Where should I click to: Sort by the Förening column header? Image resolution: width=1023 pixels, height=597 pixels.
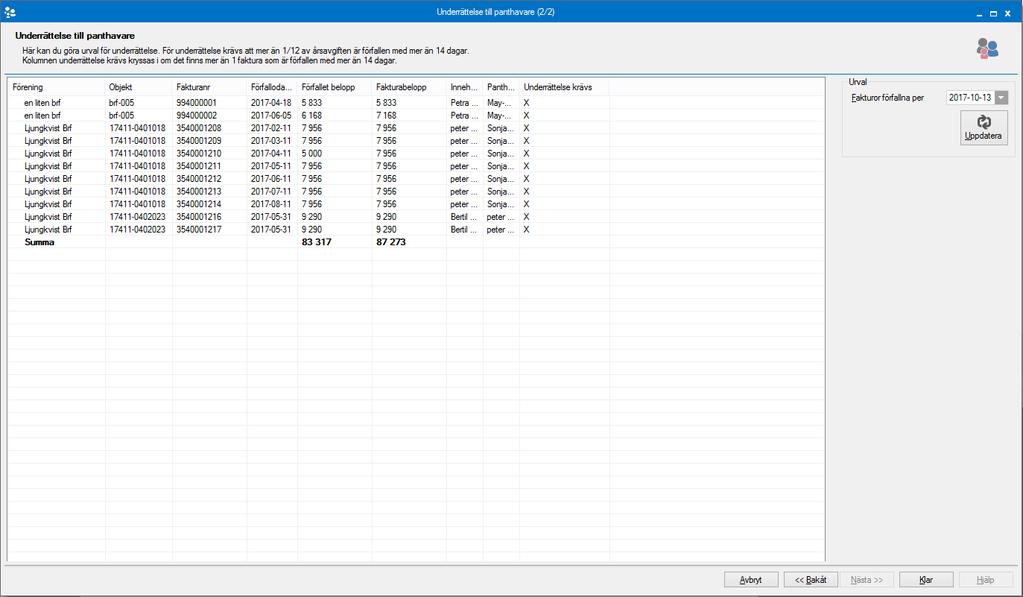[x=56, y=87]
